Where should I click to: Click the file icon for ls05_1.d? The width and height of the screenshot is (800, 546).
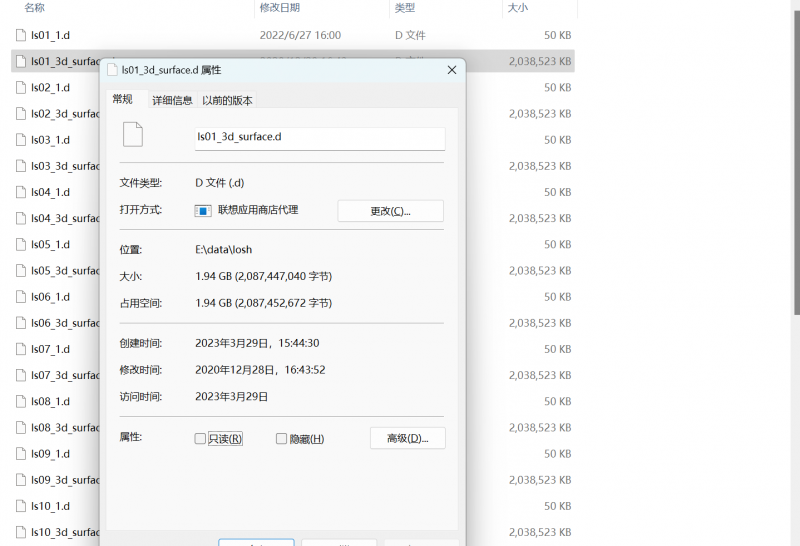click(21, 244)
